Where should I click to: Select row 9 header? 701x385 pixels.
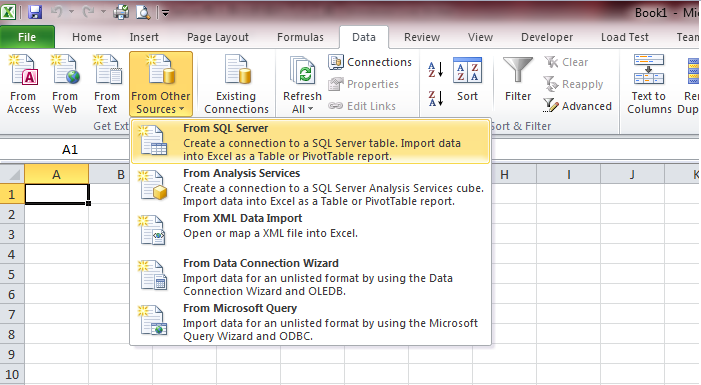pos(12,355)
